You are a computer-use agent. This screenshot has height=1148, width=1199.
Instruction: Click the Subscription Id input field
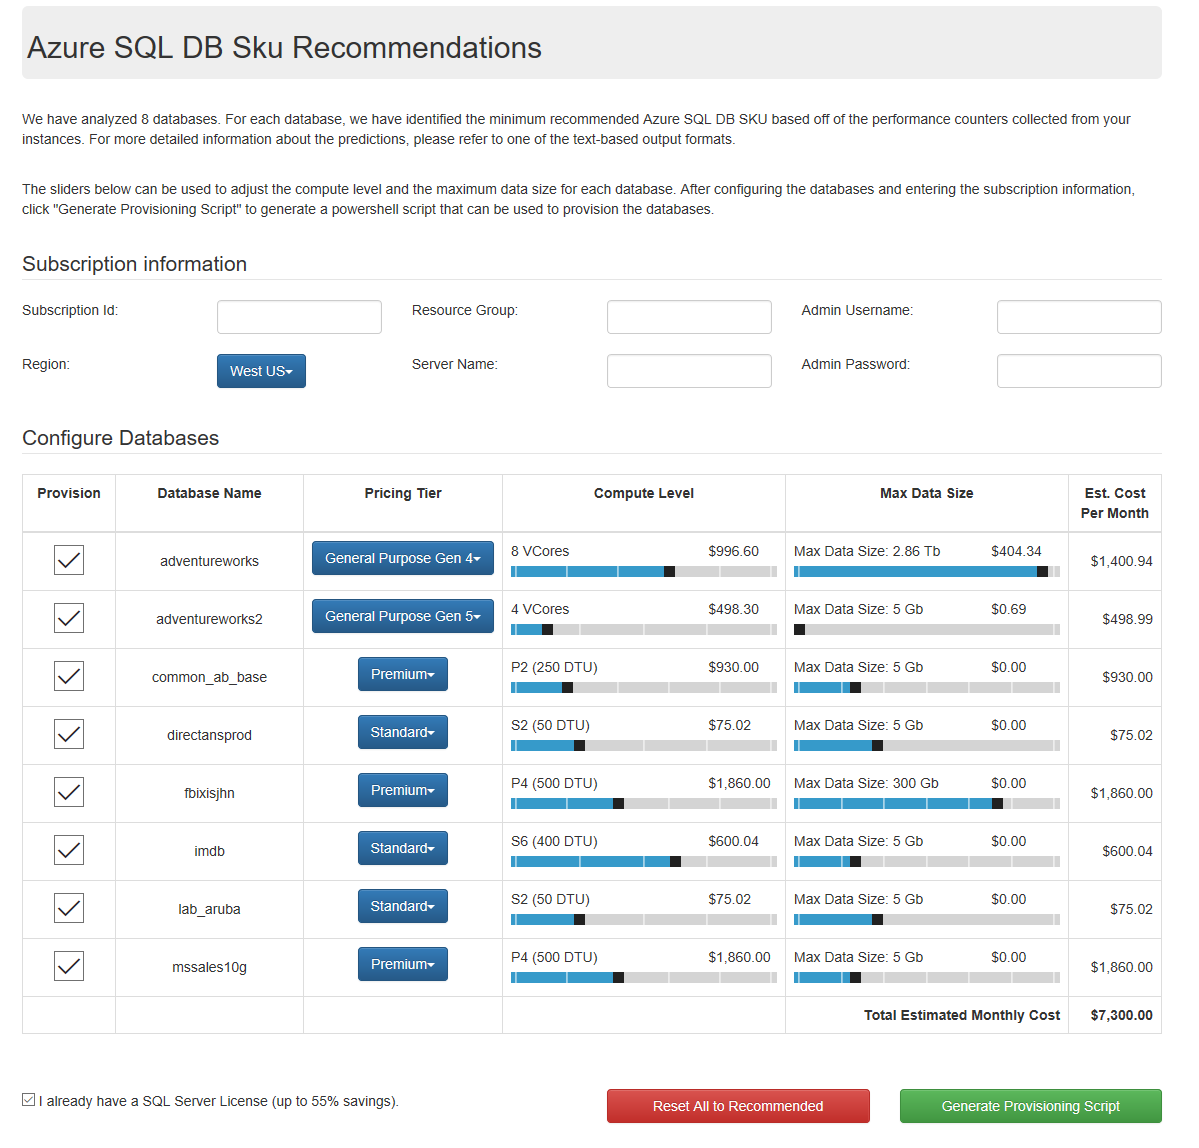point(298,316)
